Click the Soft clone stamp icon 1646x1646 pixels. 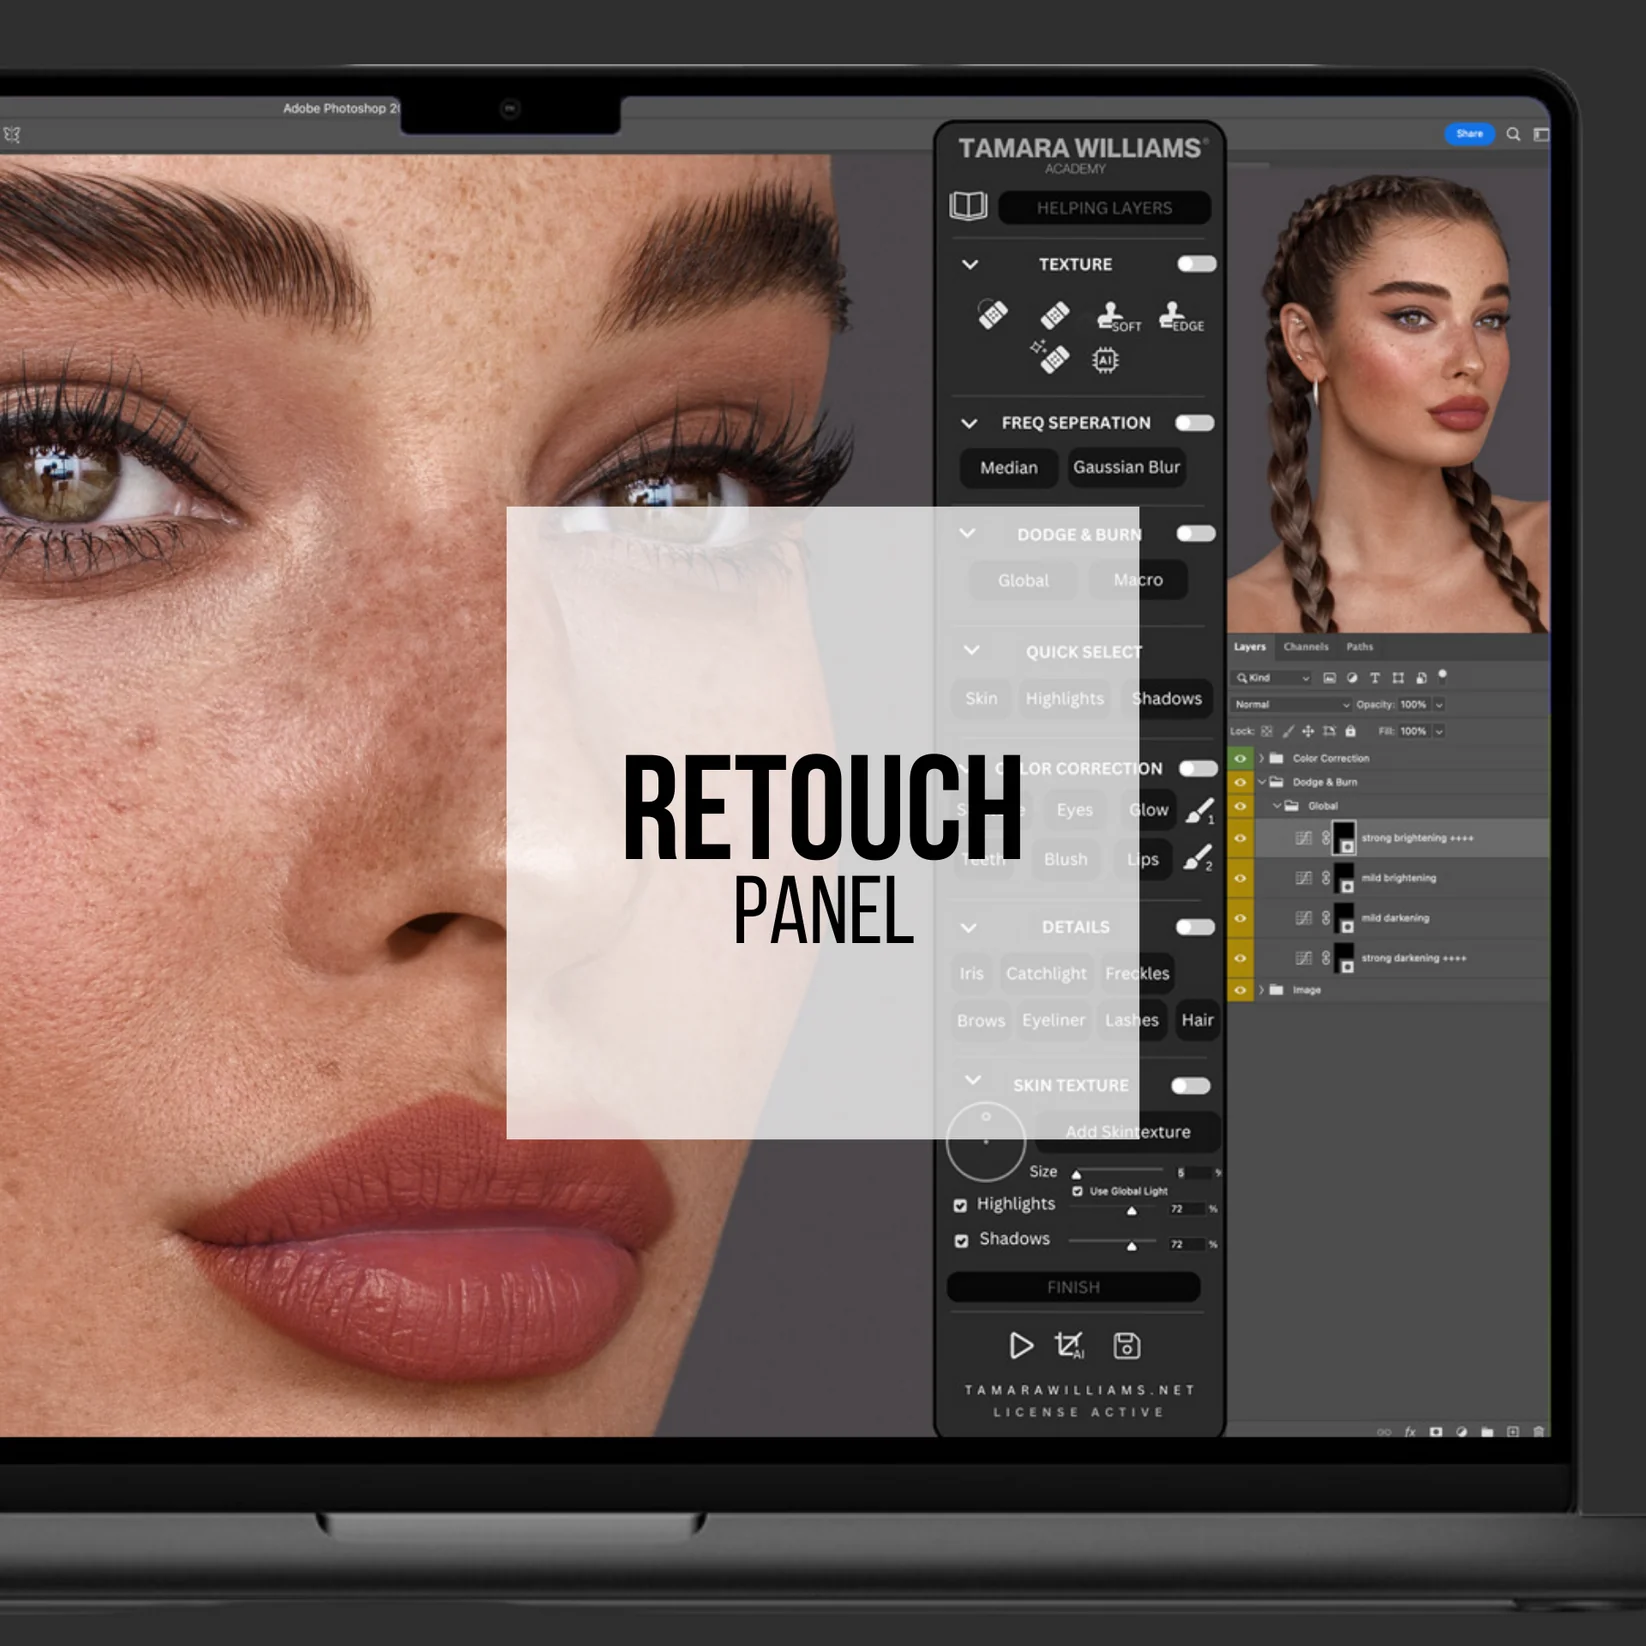pos(1114,314)
